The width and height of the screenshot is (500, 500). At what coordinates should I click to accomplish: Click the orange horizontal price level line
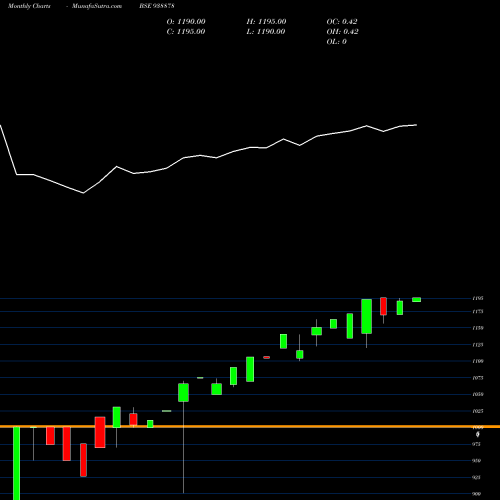(250, 426)
